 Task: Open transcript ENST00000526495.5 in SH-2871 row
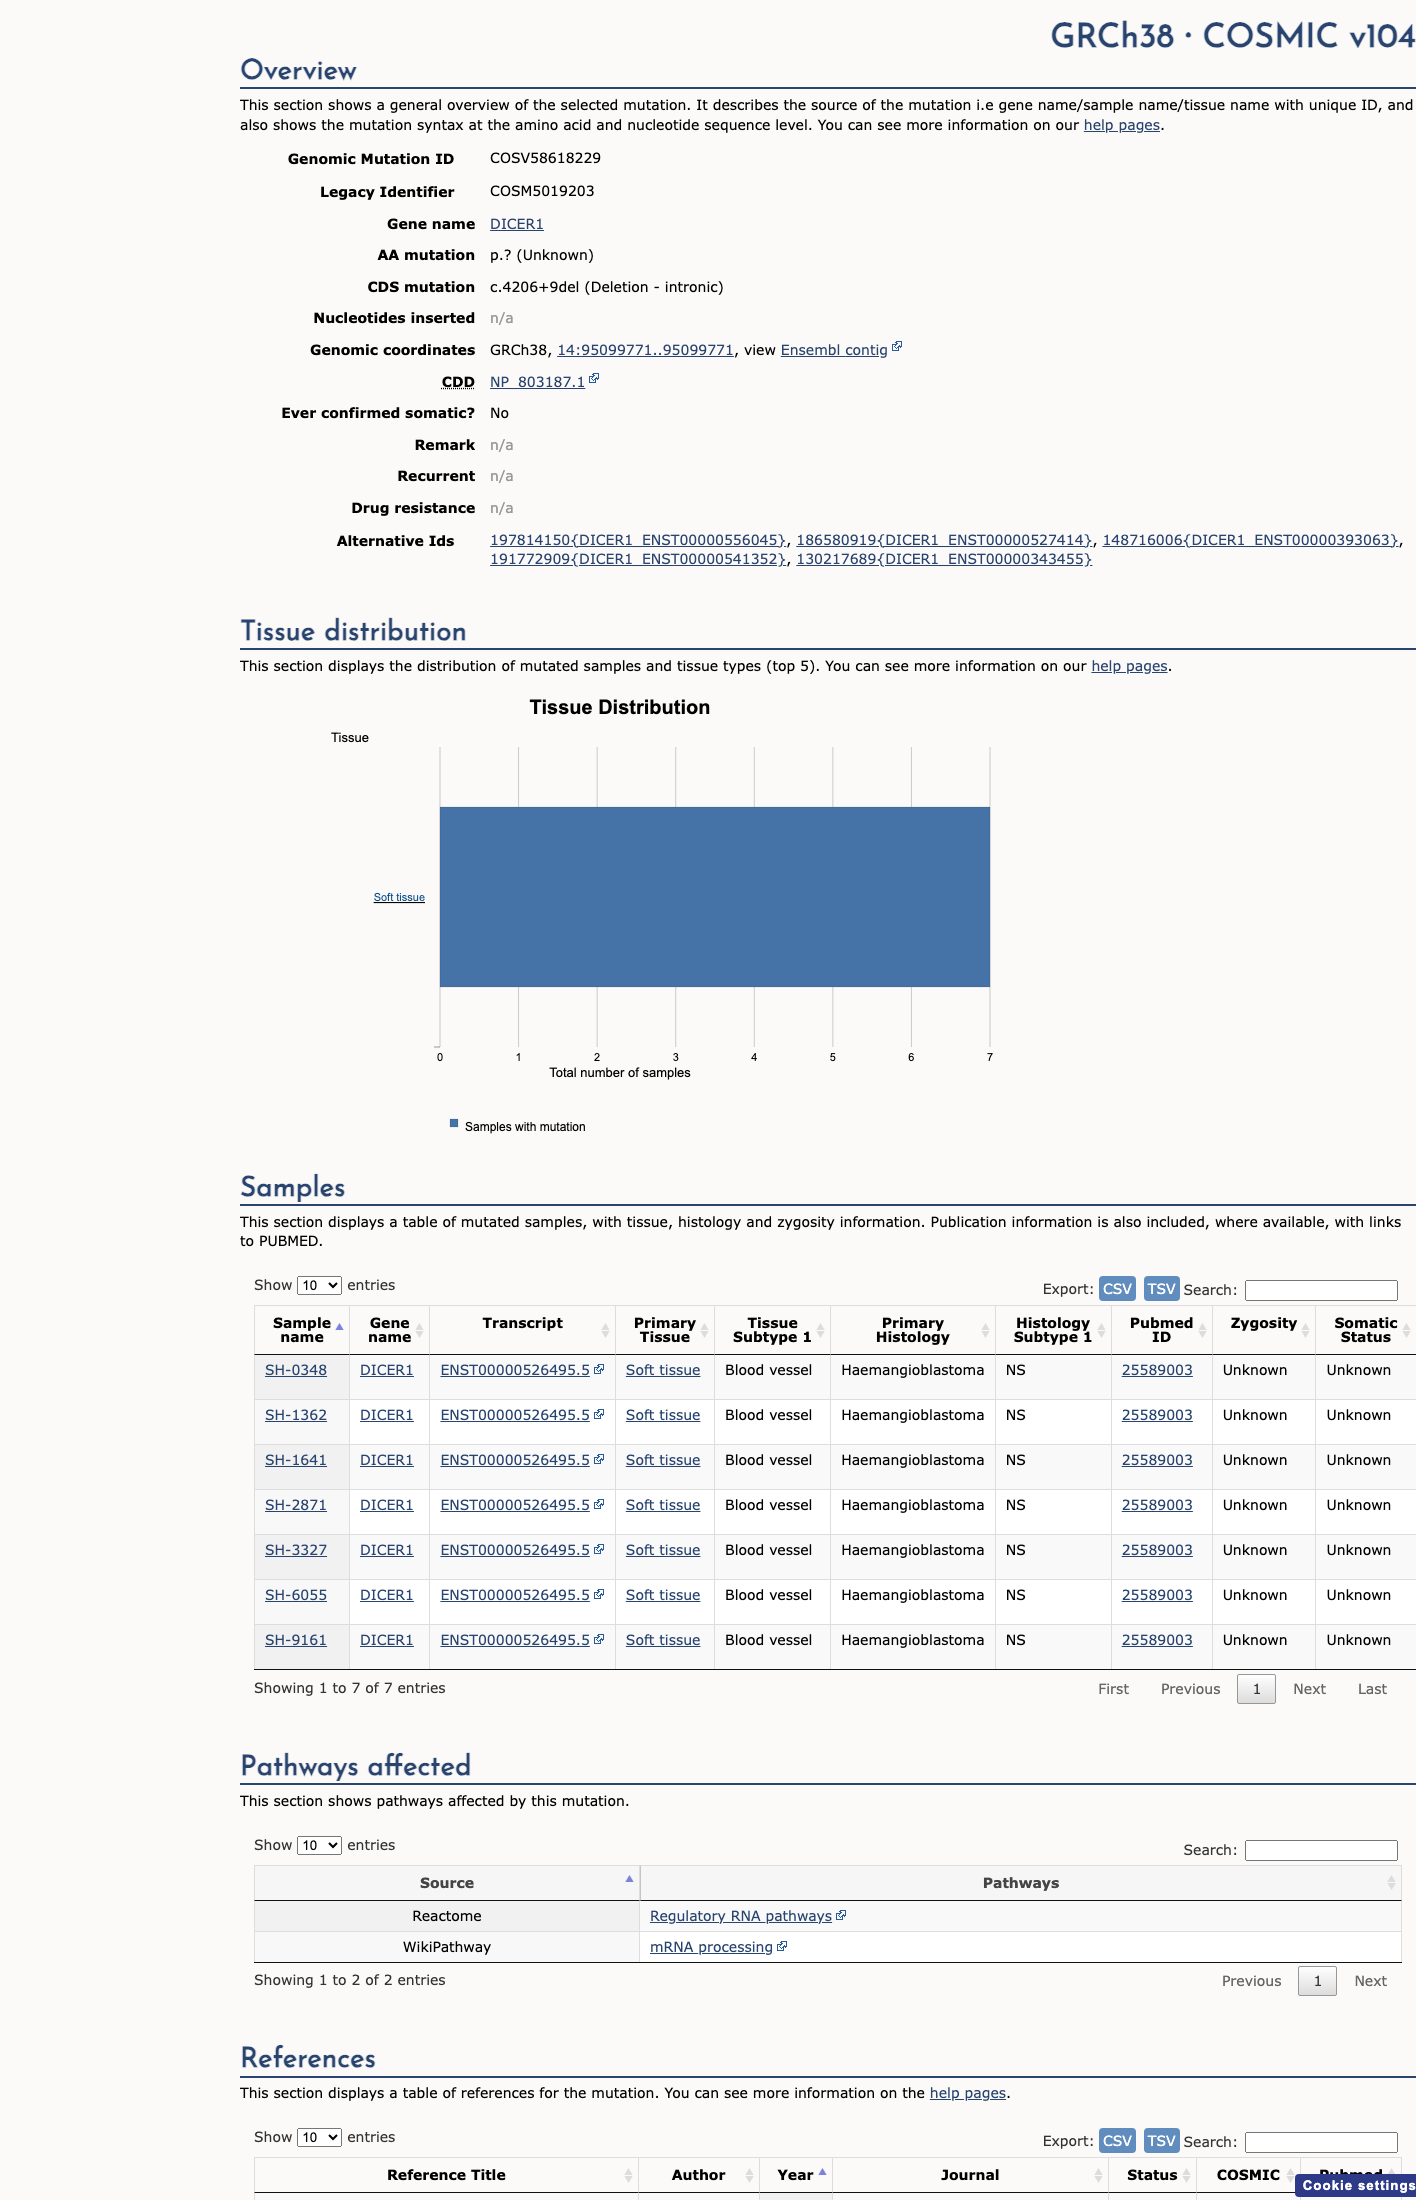coord(515,1505)
